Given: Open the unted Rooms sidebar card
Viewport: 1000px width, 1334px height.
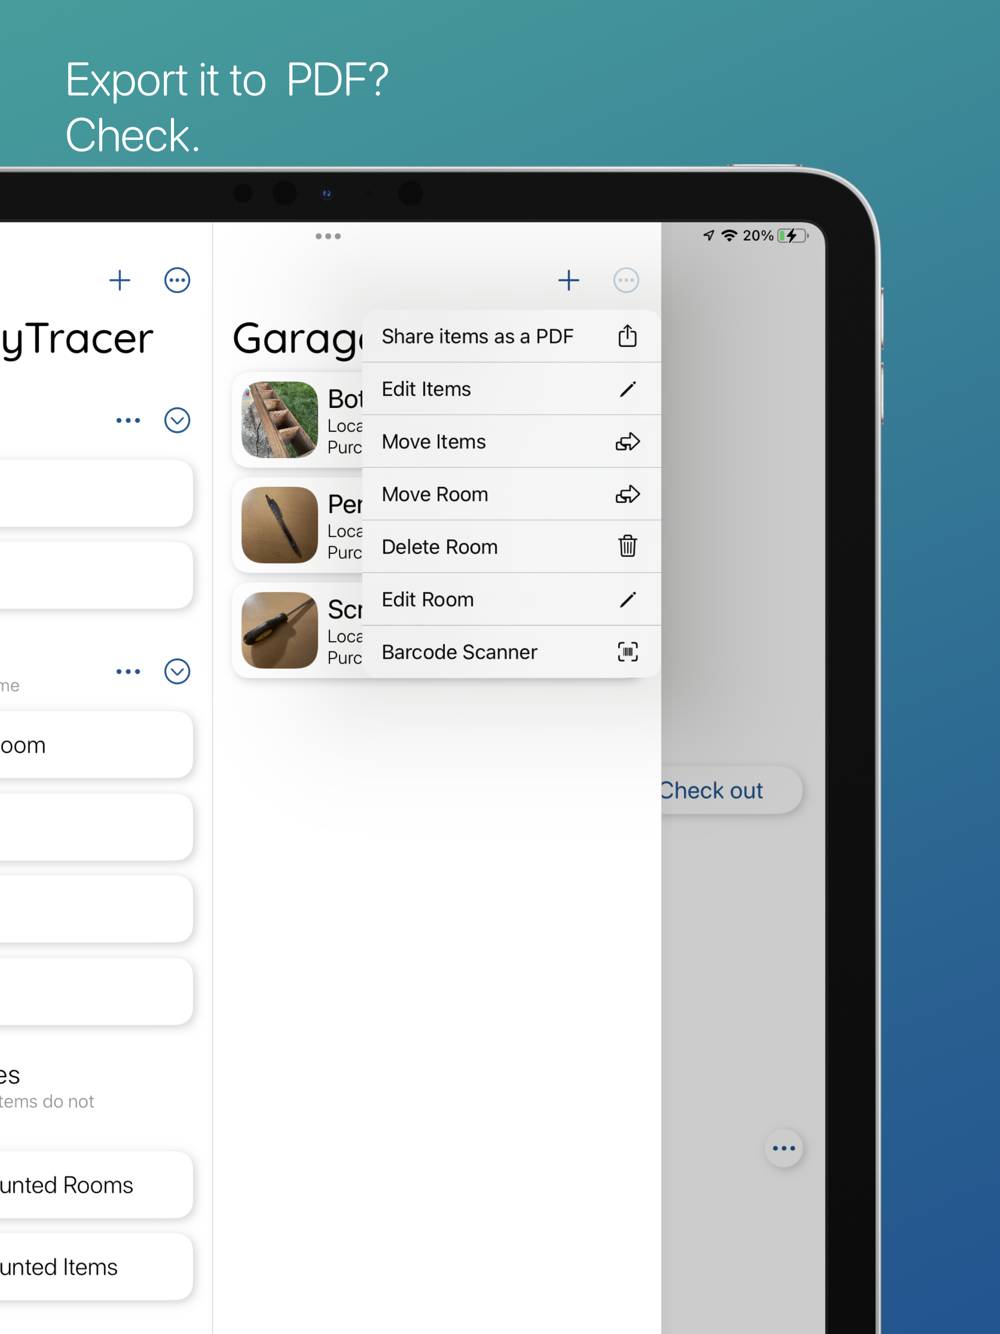Looking at the screenshot, I should [x=96, y=1185].
